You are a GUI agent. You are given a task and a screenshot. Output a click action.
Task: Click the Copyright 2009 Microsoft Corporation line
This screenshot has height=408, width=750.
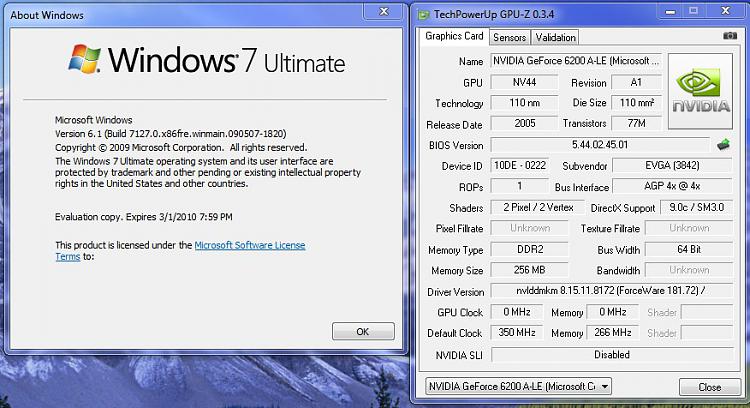[x=181, y=147]
